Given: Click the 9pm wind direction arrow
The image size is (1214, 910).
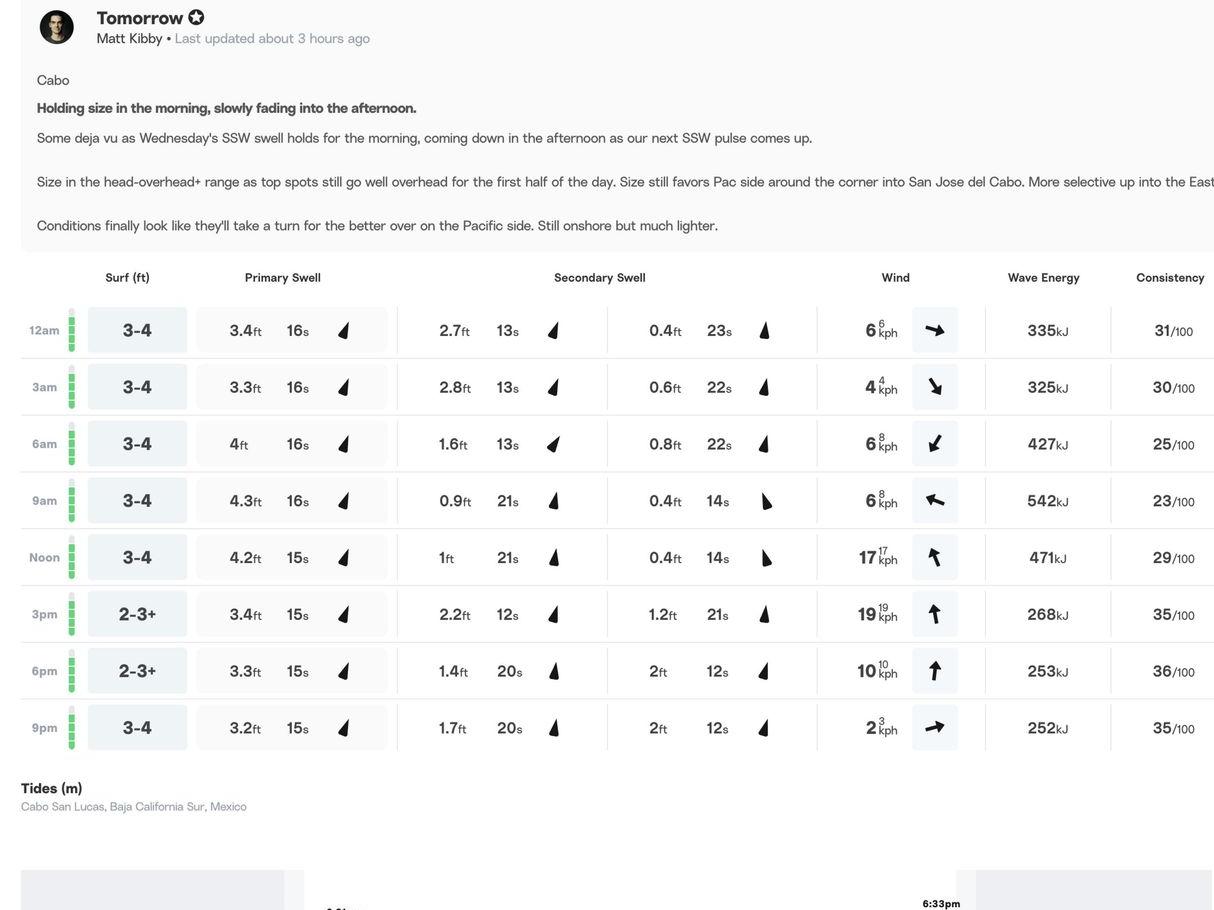Looking at the screenshot, I should pos(935,728).
